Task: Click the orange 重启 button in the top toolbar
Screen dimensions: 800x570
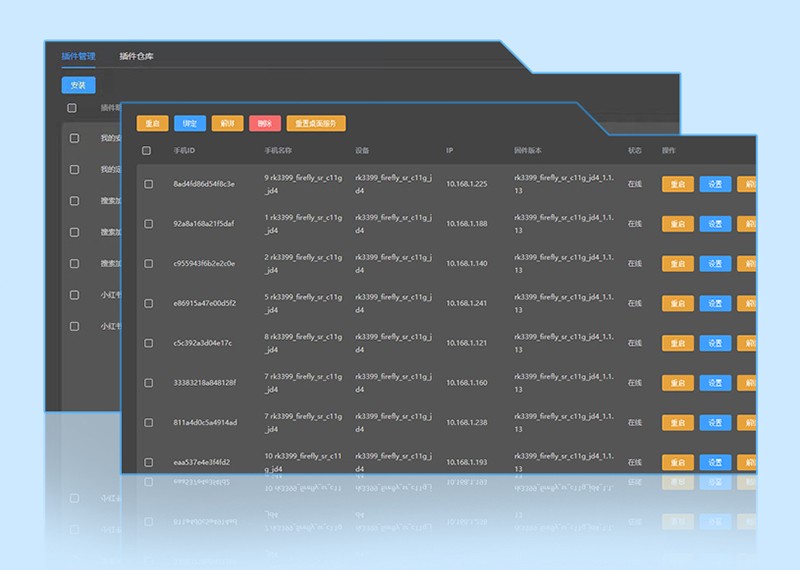Action: tap(153, 123)
